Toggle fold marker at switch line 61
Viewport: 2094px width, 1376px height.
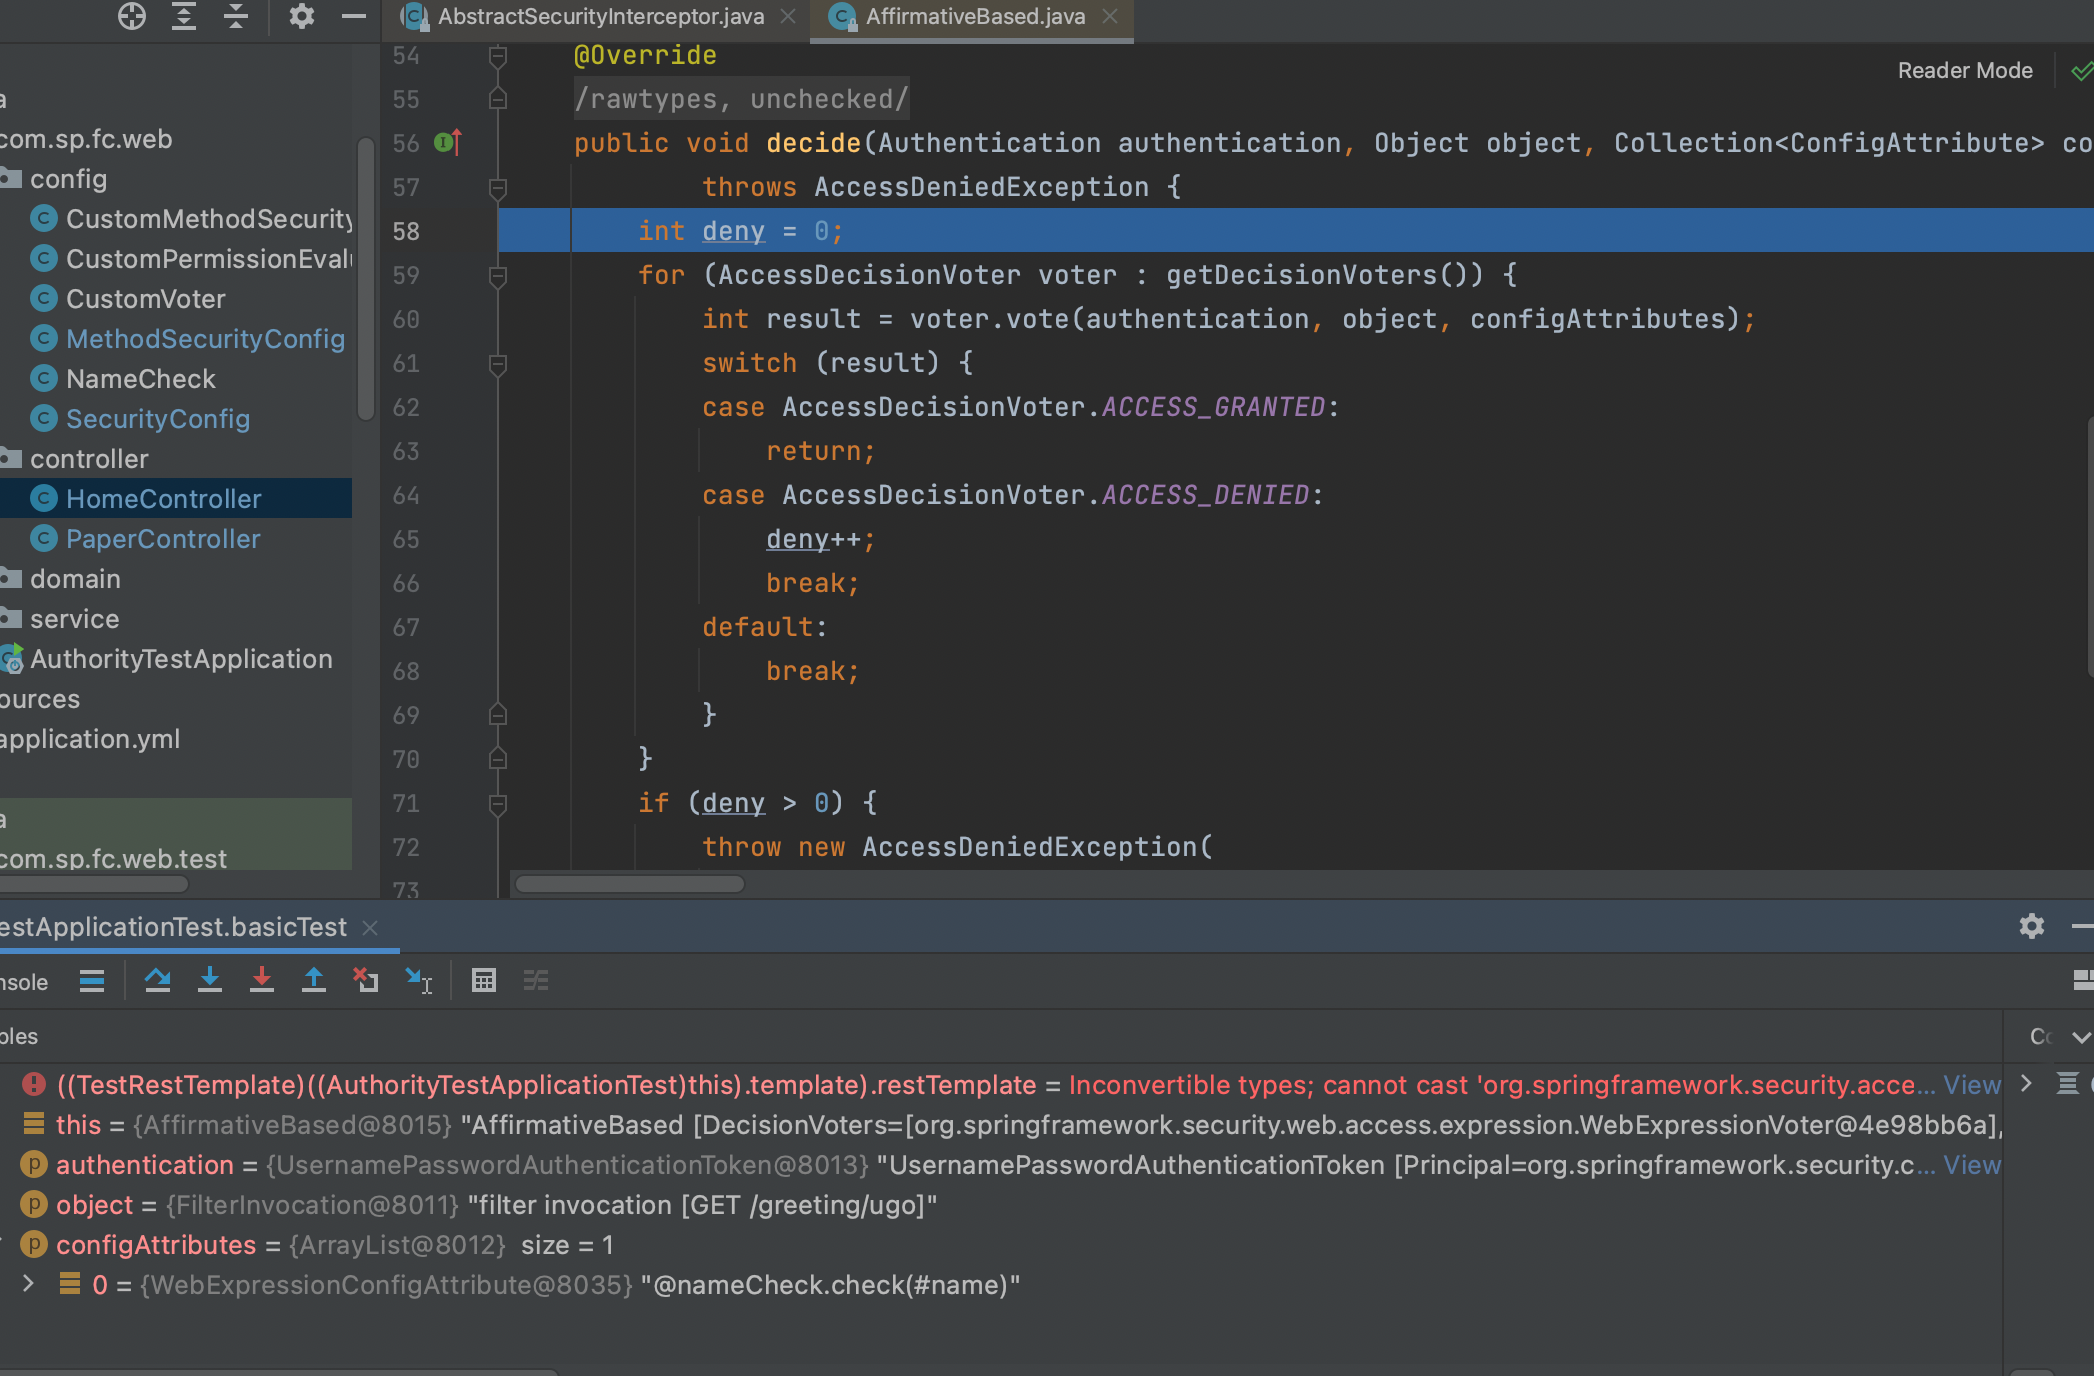tap(498, 363)
